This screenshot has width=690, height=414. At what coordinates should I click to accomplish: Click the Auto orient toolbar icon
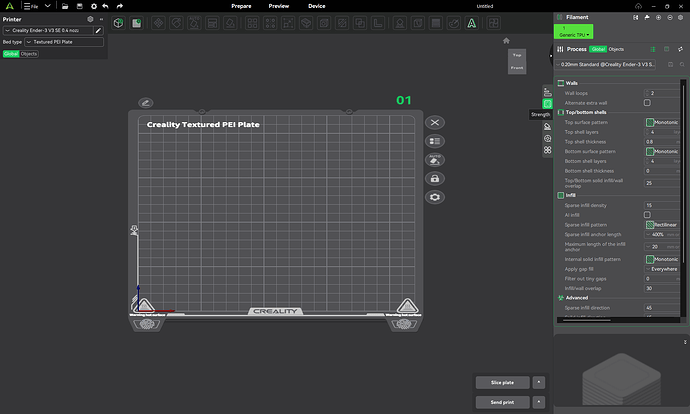(194, 23)
